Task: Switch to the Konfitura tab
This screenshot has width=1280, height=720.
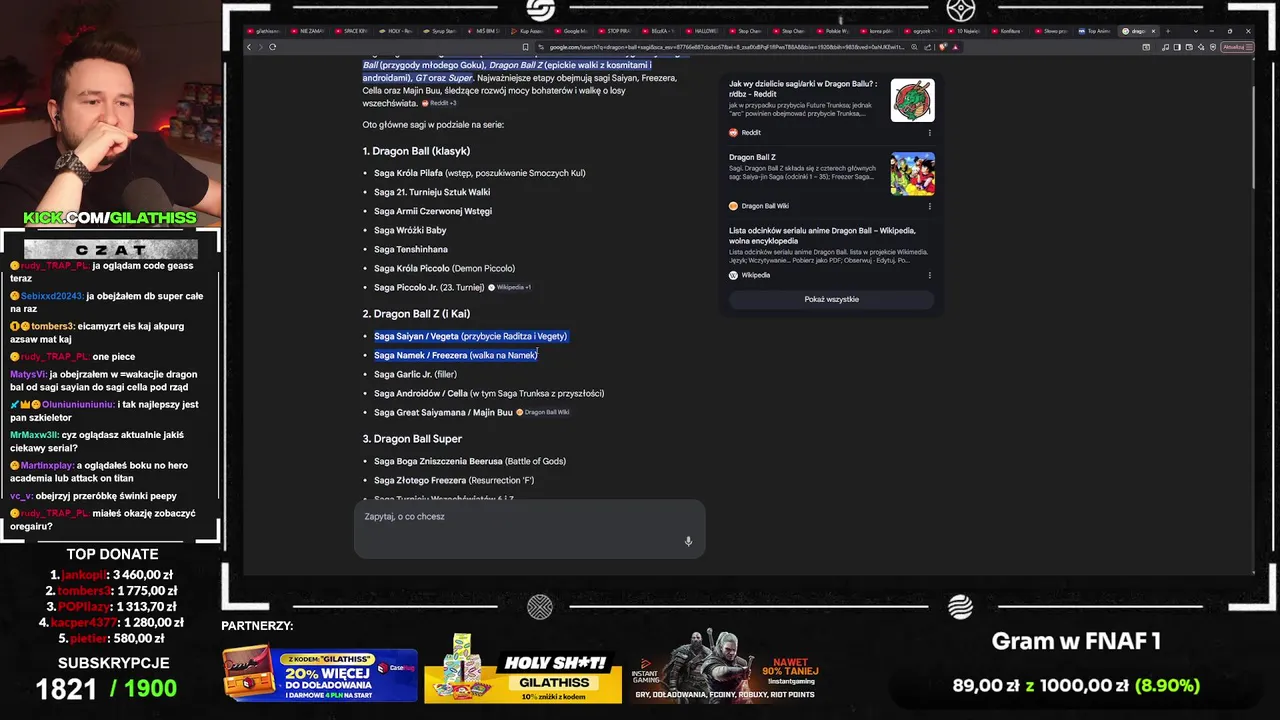Action: click(1008, 31)
